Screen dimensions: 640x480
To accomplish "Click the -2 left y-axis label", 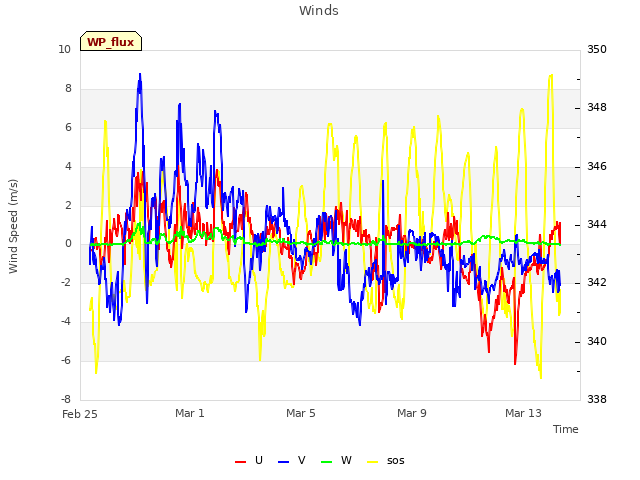I will [66, 282].
